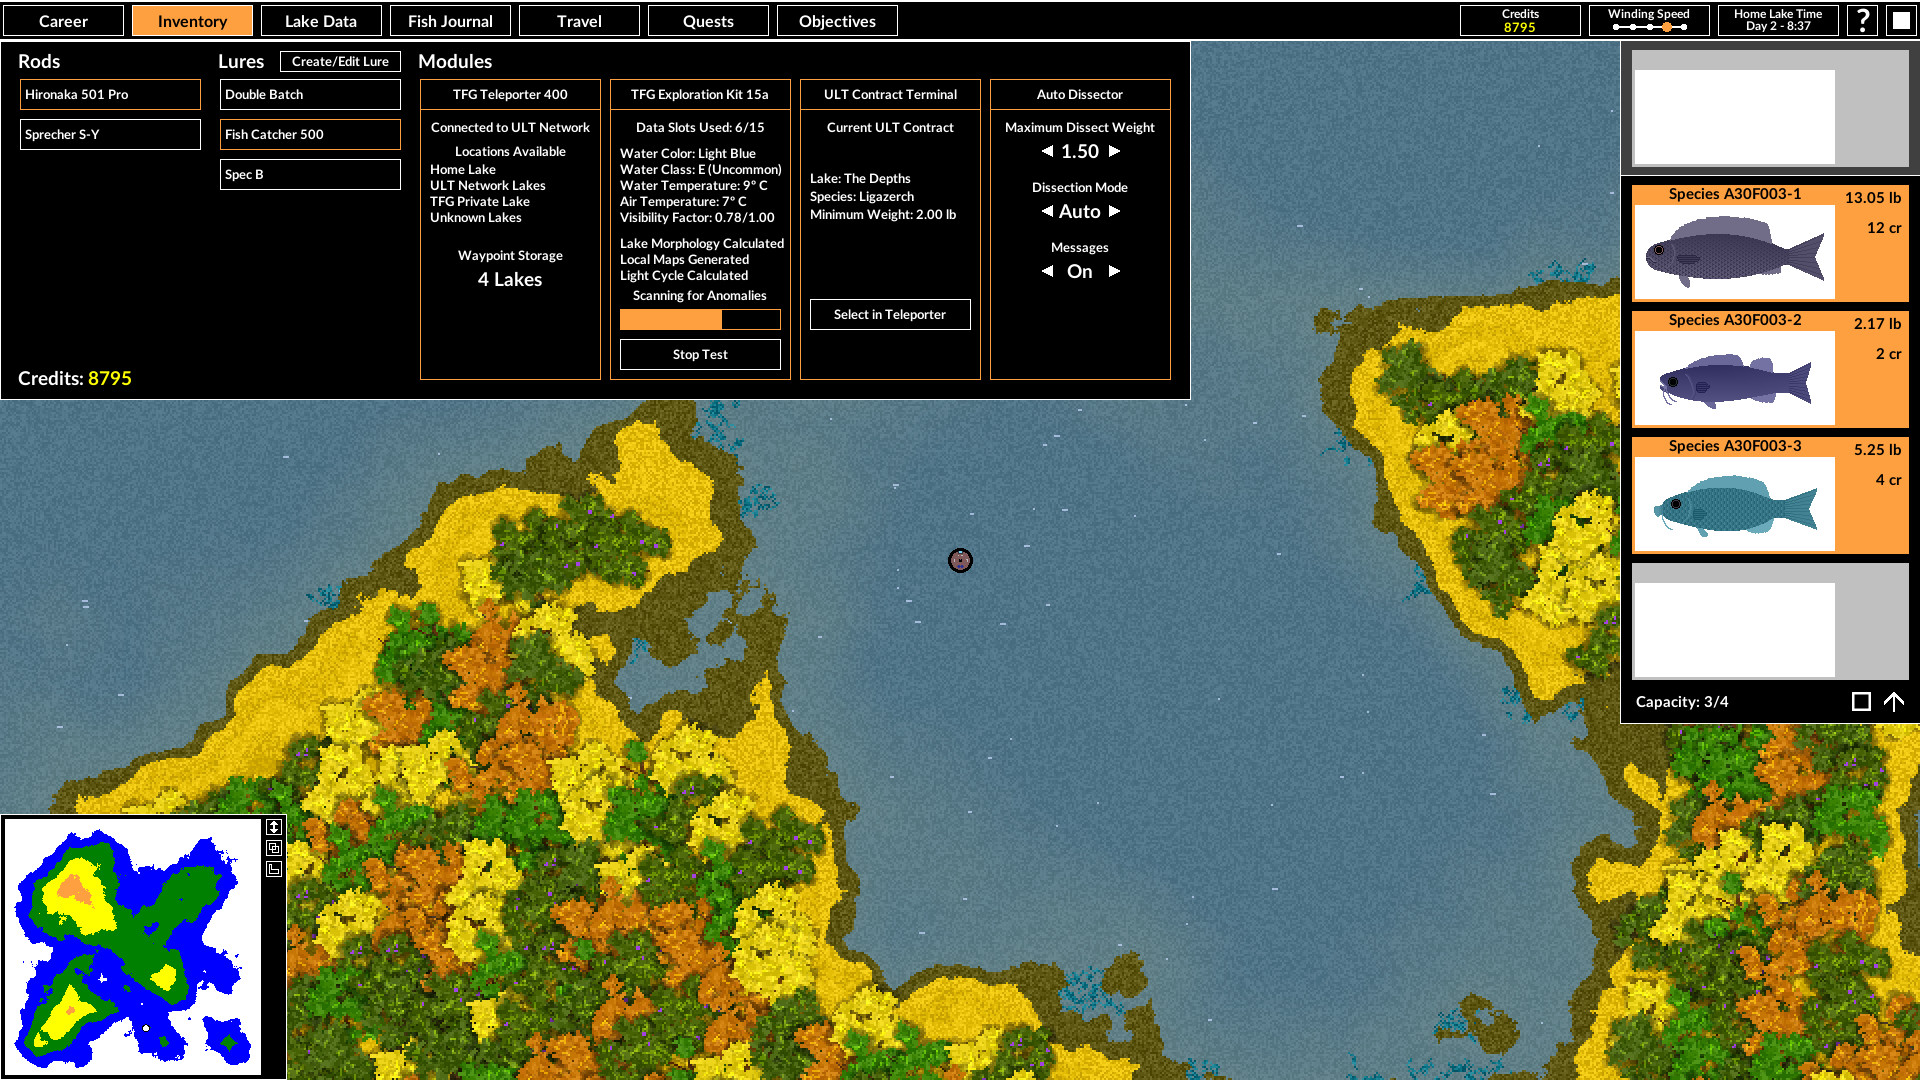Screen dimensions: 1920x1080
Task: Click the up arrow in catch panel
Action: click(1894, 702)
